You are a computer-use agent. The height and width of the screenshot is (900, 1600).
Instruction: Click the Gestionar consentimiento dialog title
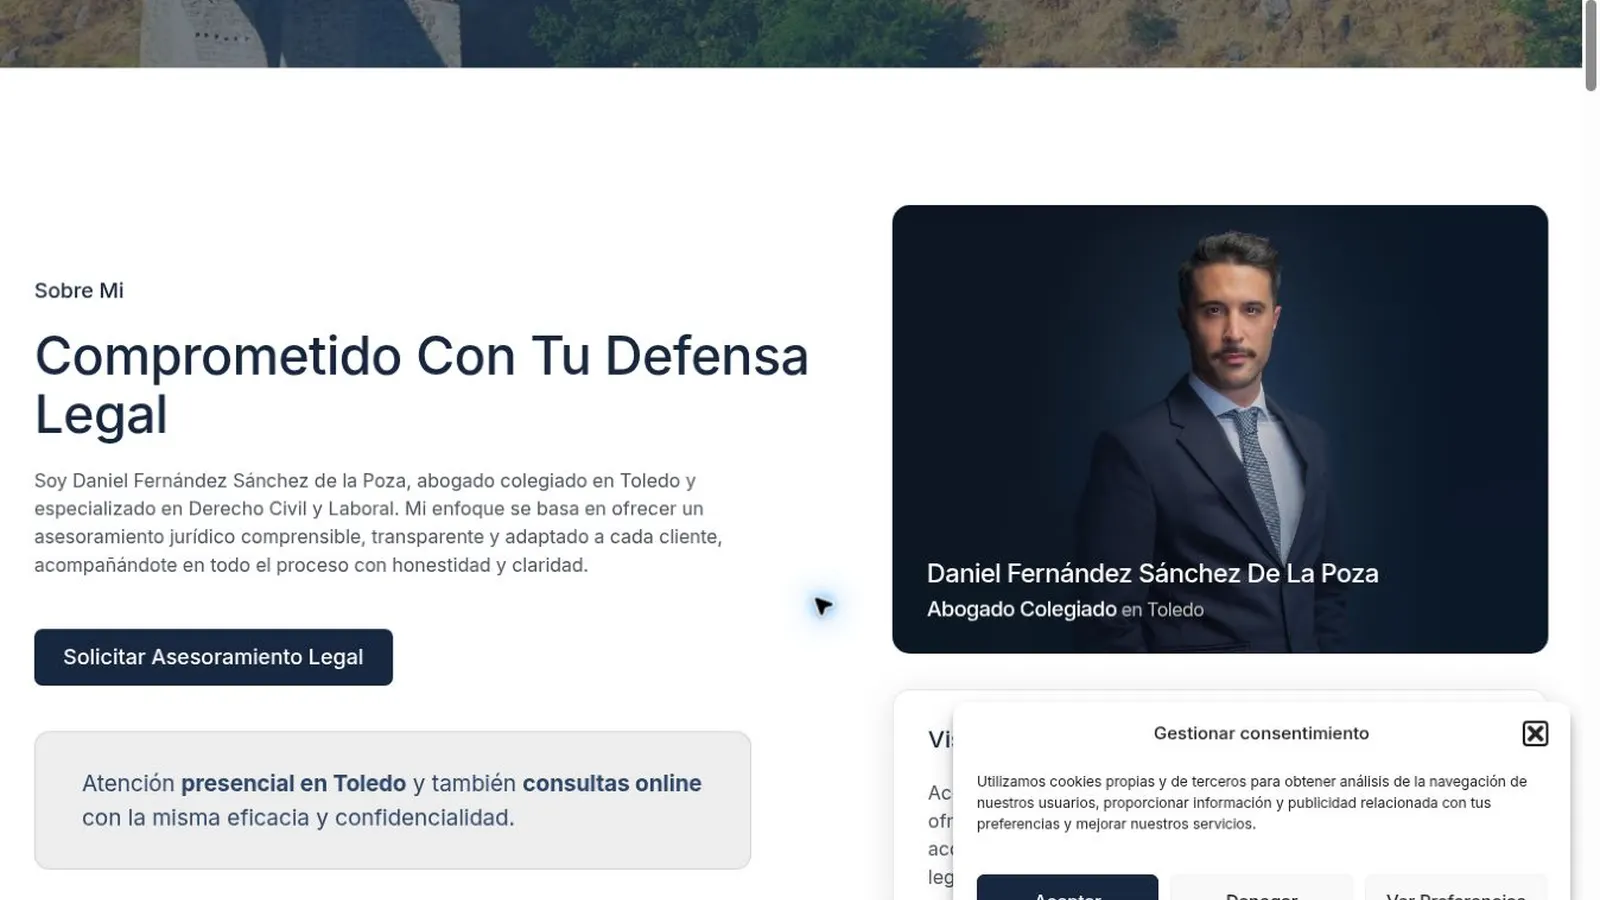(1261, 733)
